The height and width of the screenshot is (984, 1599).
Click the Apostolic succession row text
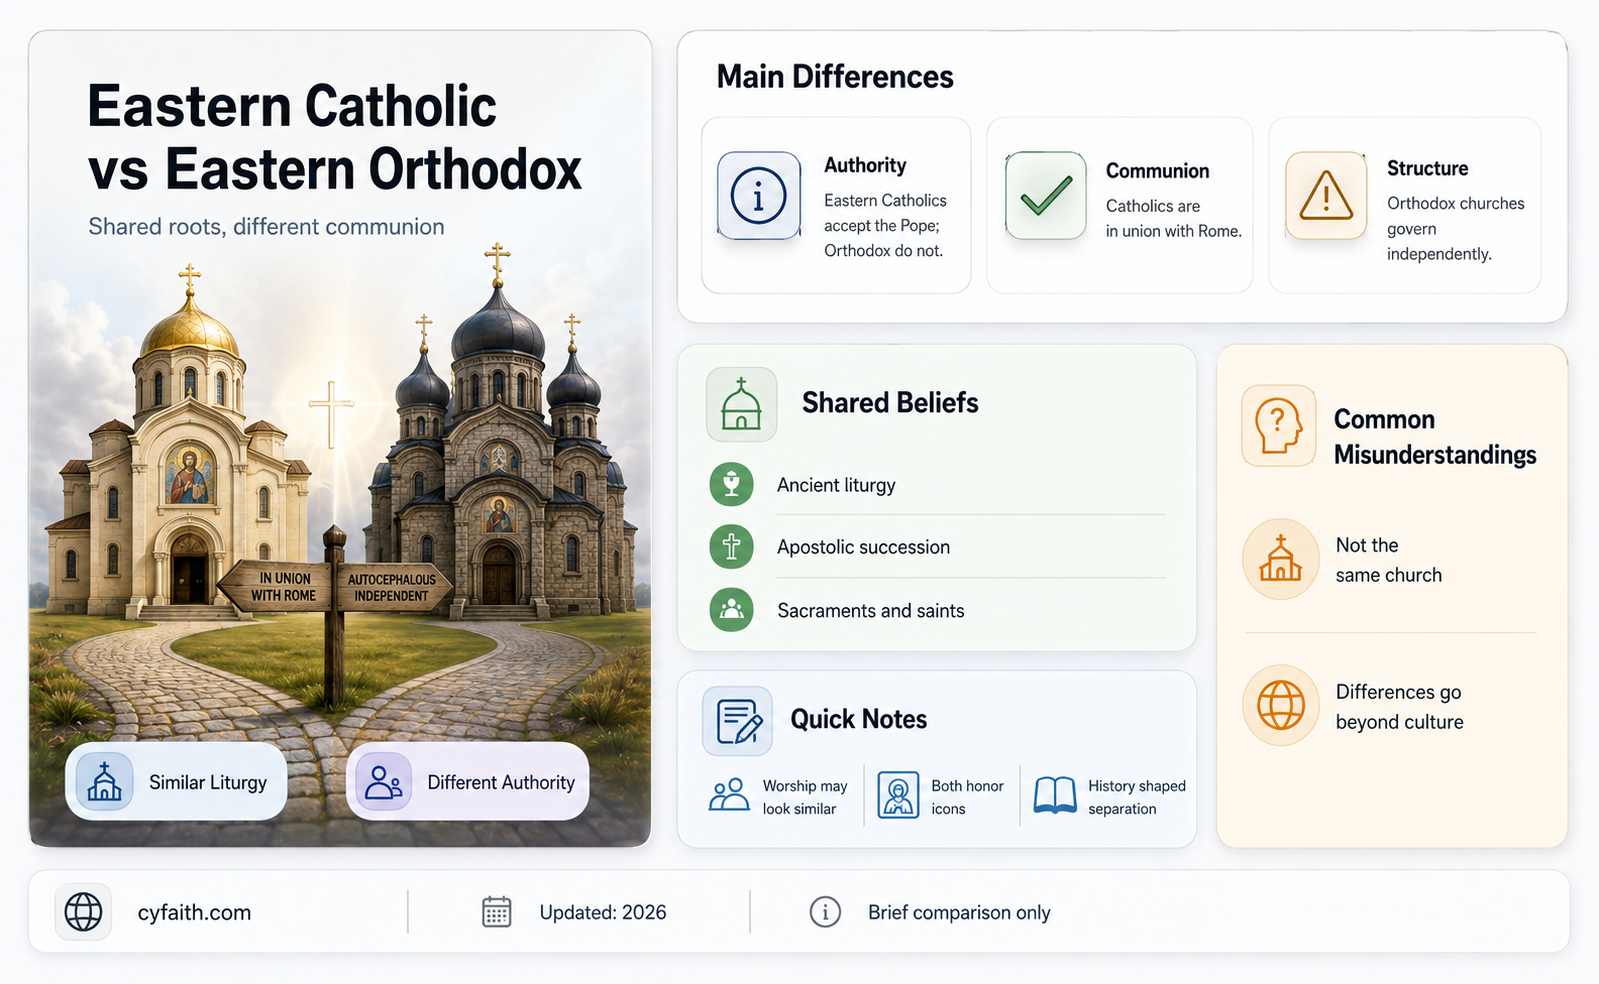click(x=863, y=547)
